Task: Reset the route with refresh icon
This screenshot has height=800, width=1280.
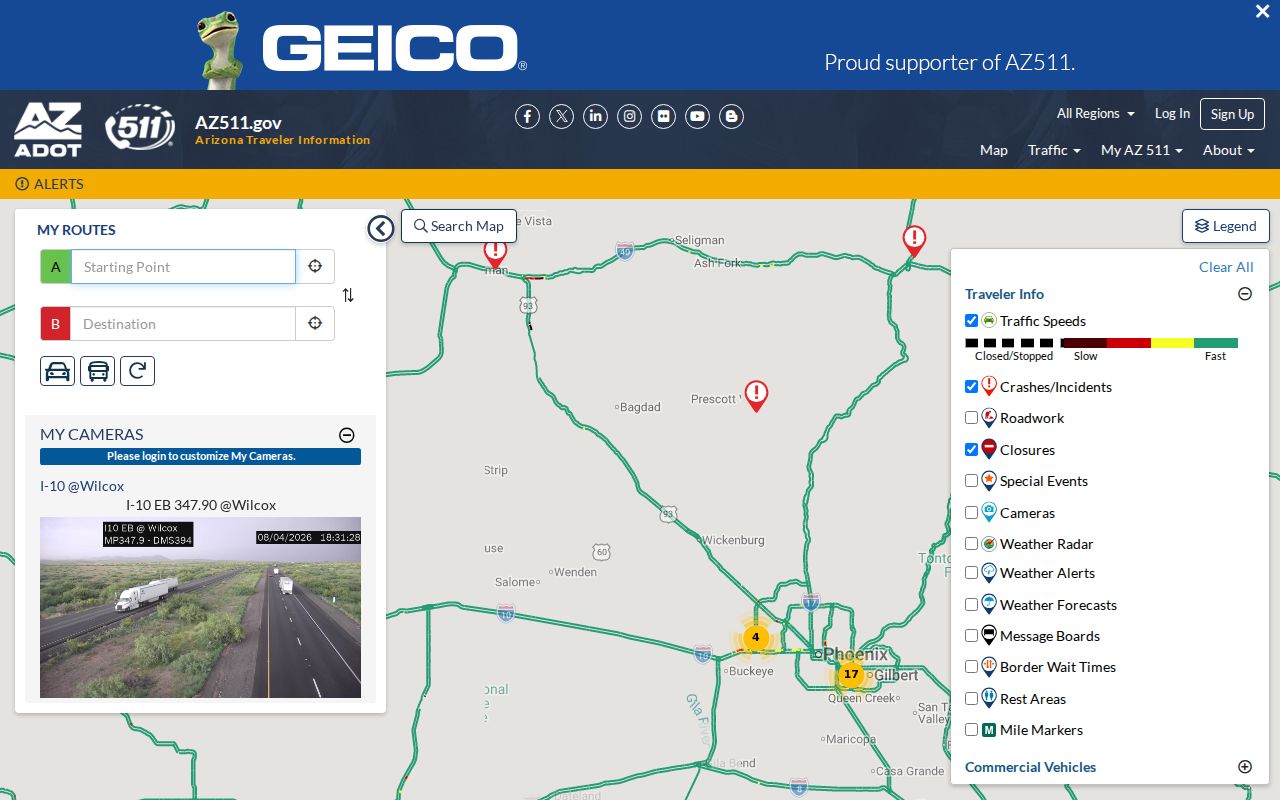Action: click(138, 371)
